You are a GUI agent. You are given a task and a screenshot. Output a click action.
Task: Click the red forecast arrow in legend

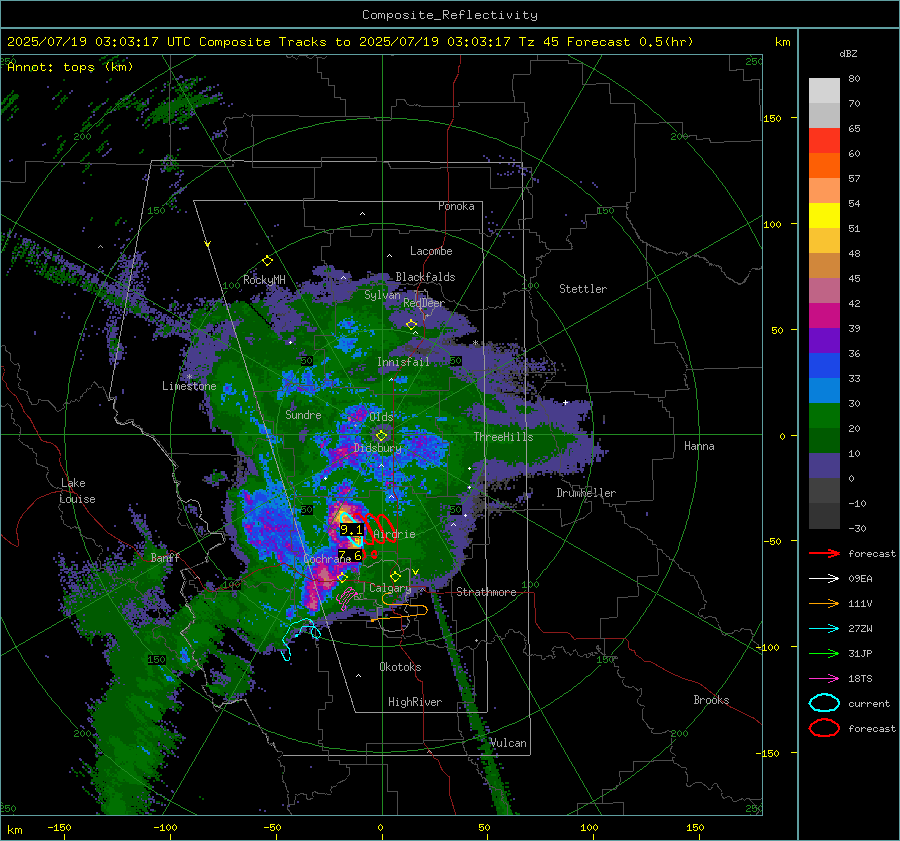(824, 553)
